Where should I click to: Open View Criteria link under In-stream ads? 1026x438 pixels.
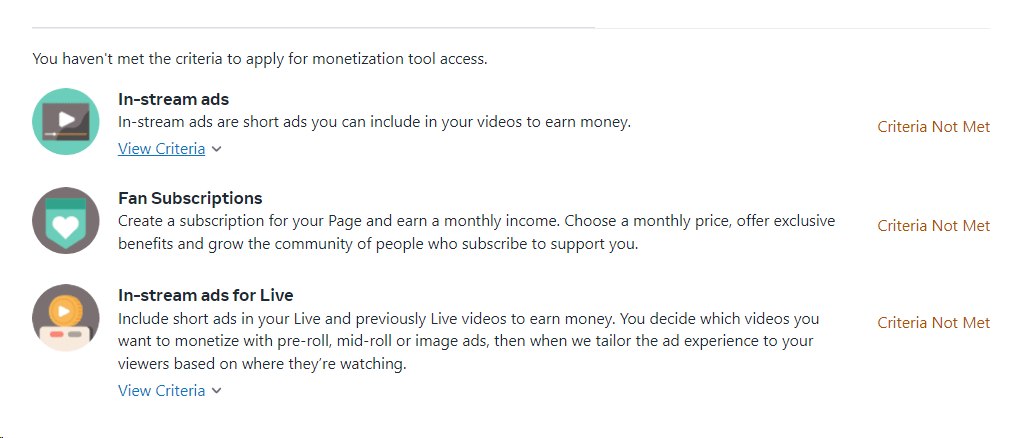coord(161,149)
